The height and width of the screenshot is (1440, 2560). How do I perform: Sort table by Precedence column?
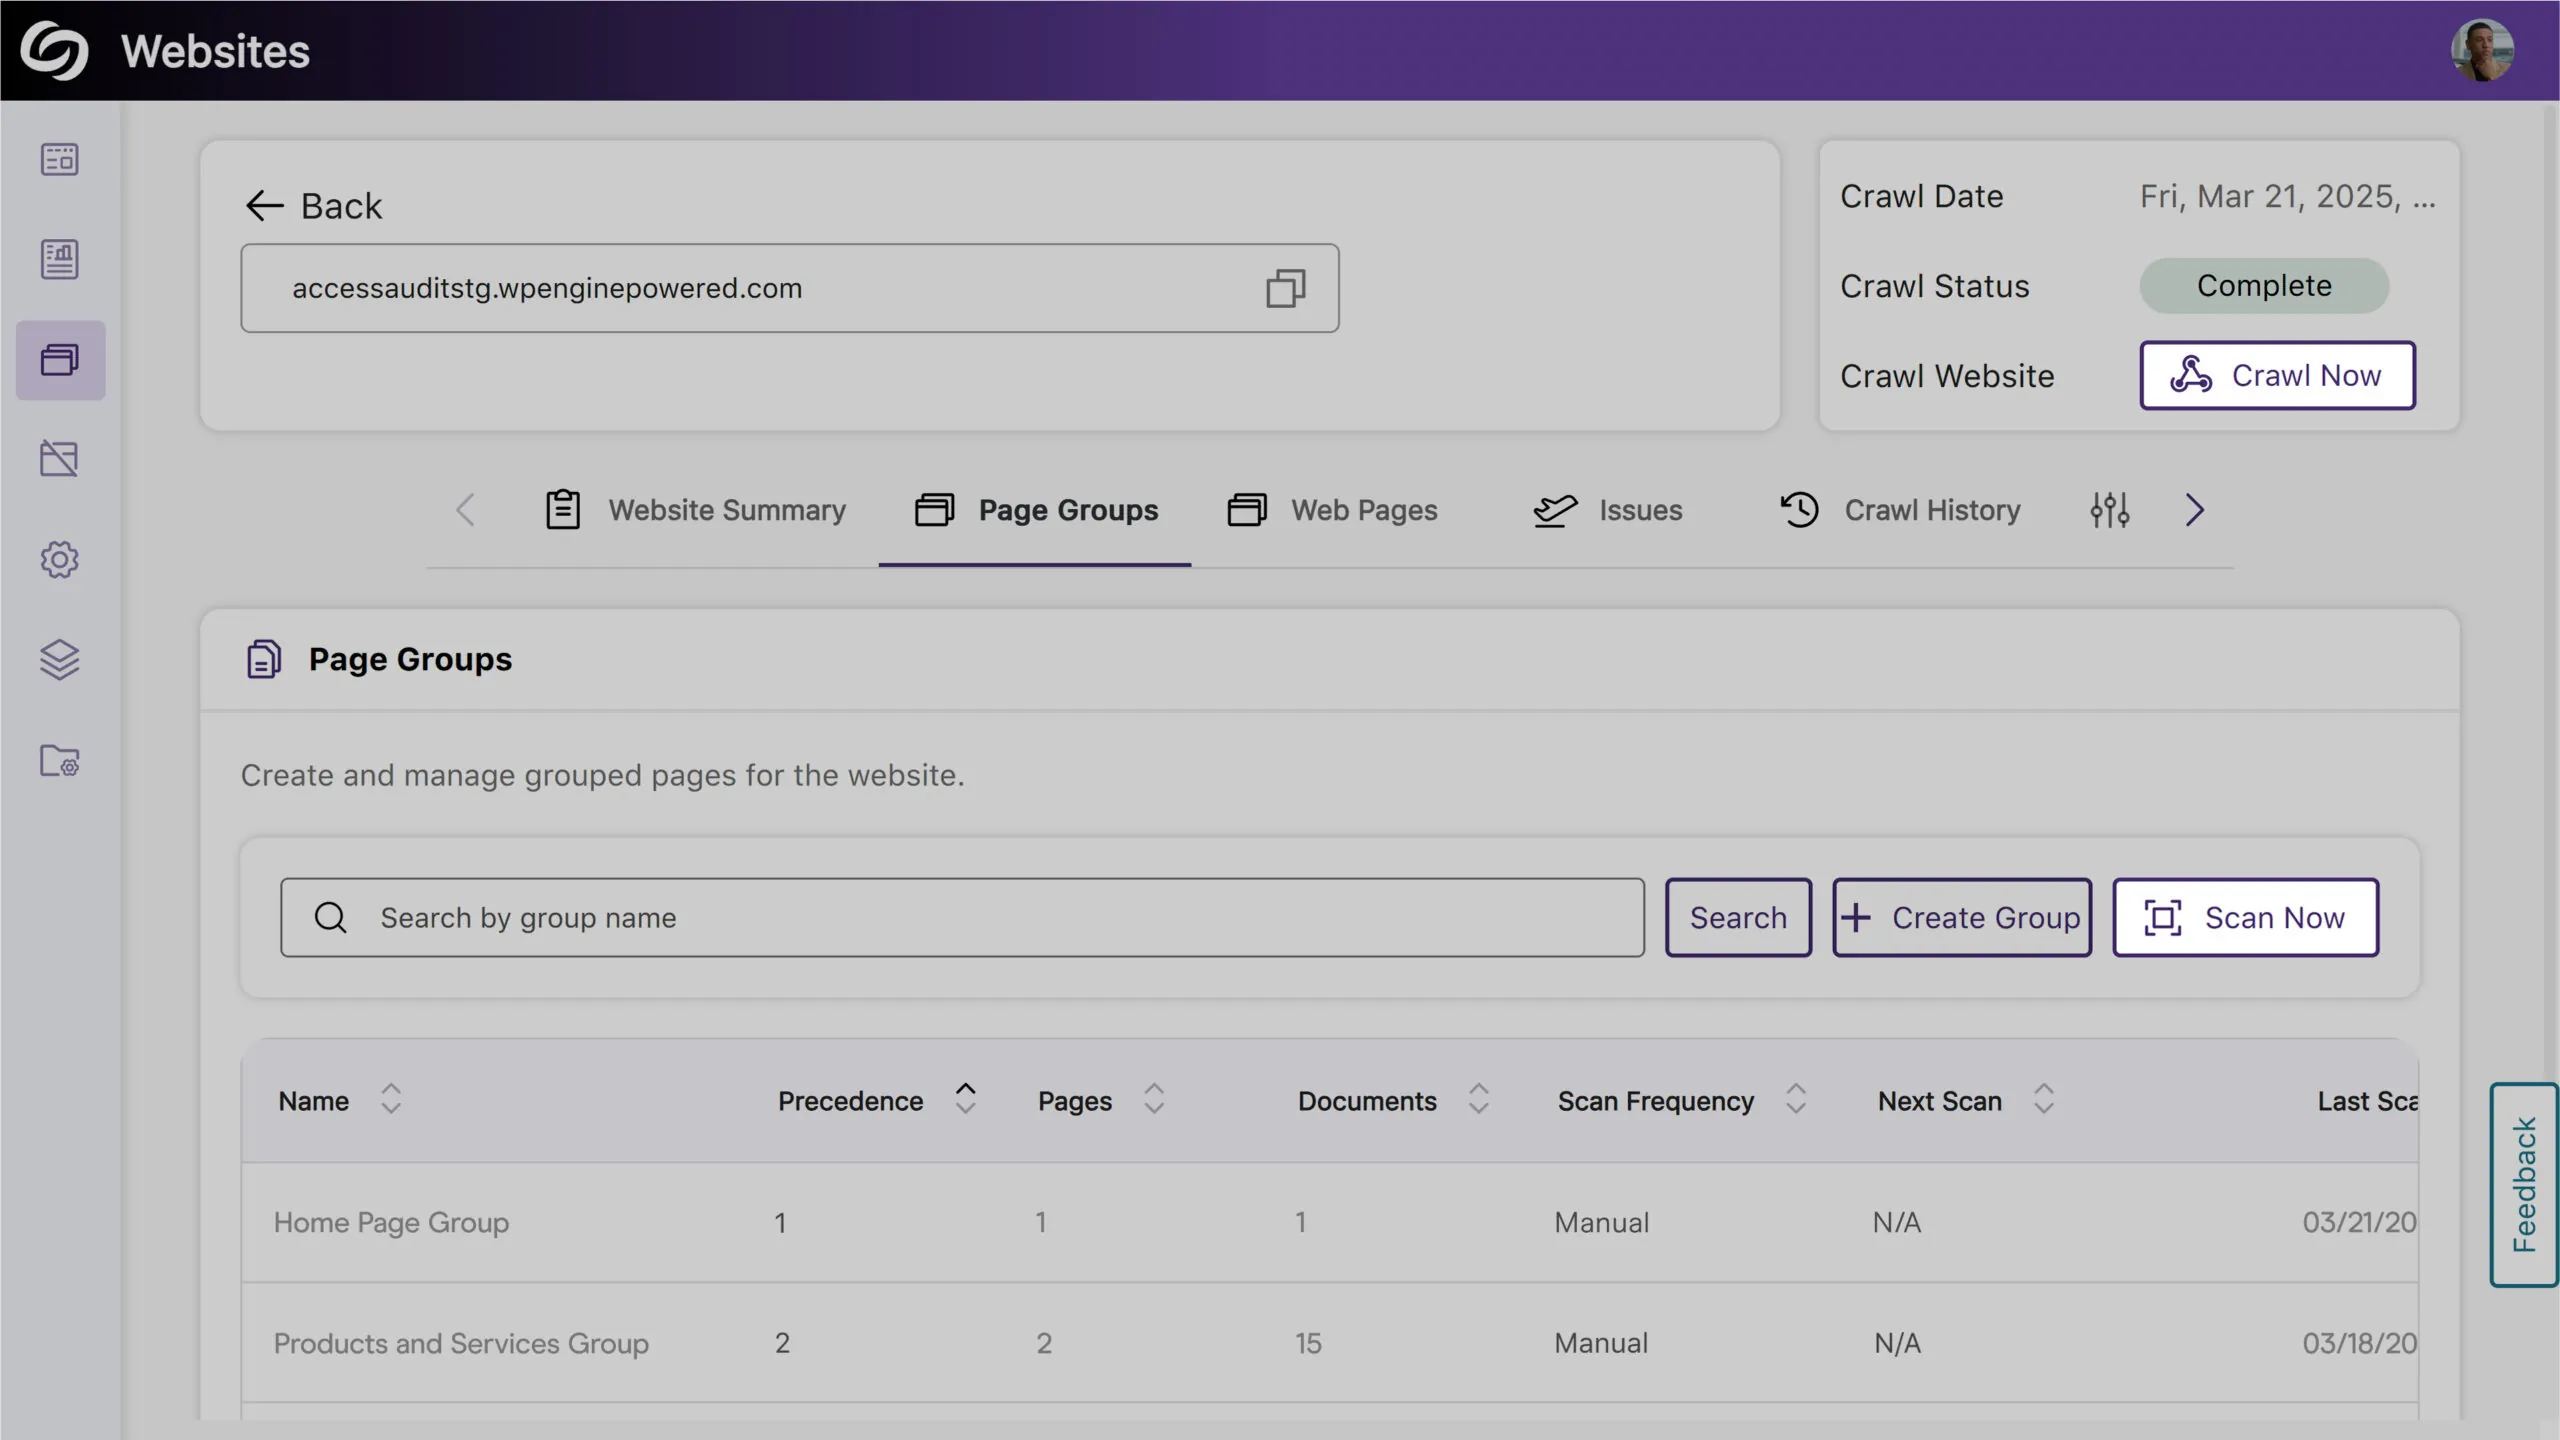click(965, 1099)
